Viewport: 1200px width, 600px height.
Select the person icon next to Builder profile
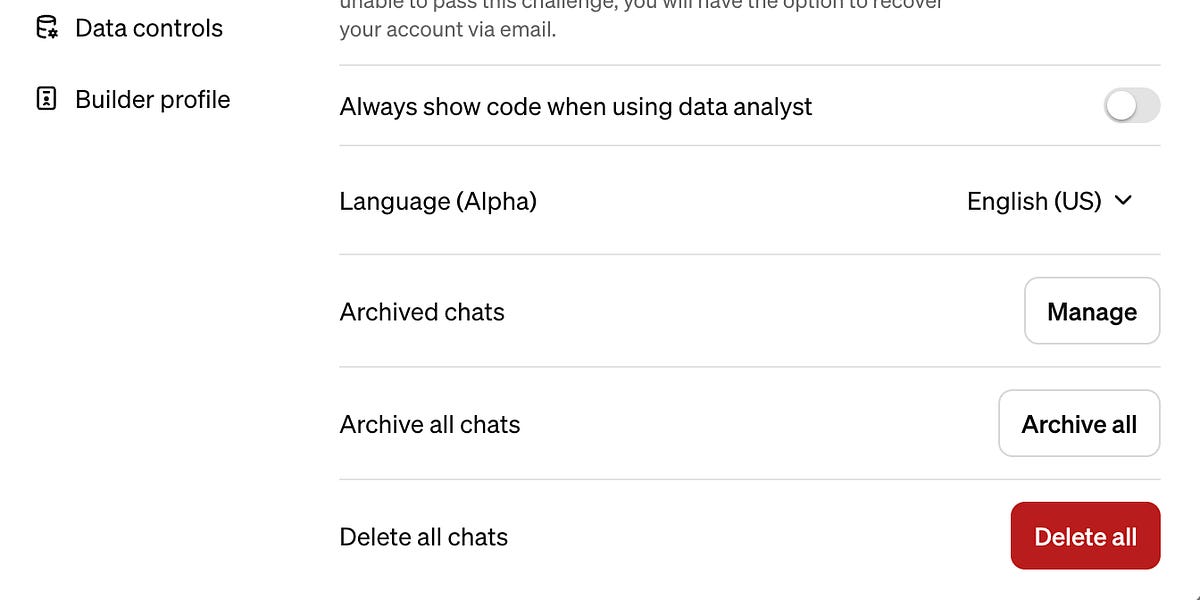click(44, 99)
